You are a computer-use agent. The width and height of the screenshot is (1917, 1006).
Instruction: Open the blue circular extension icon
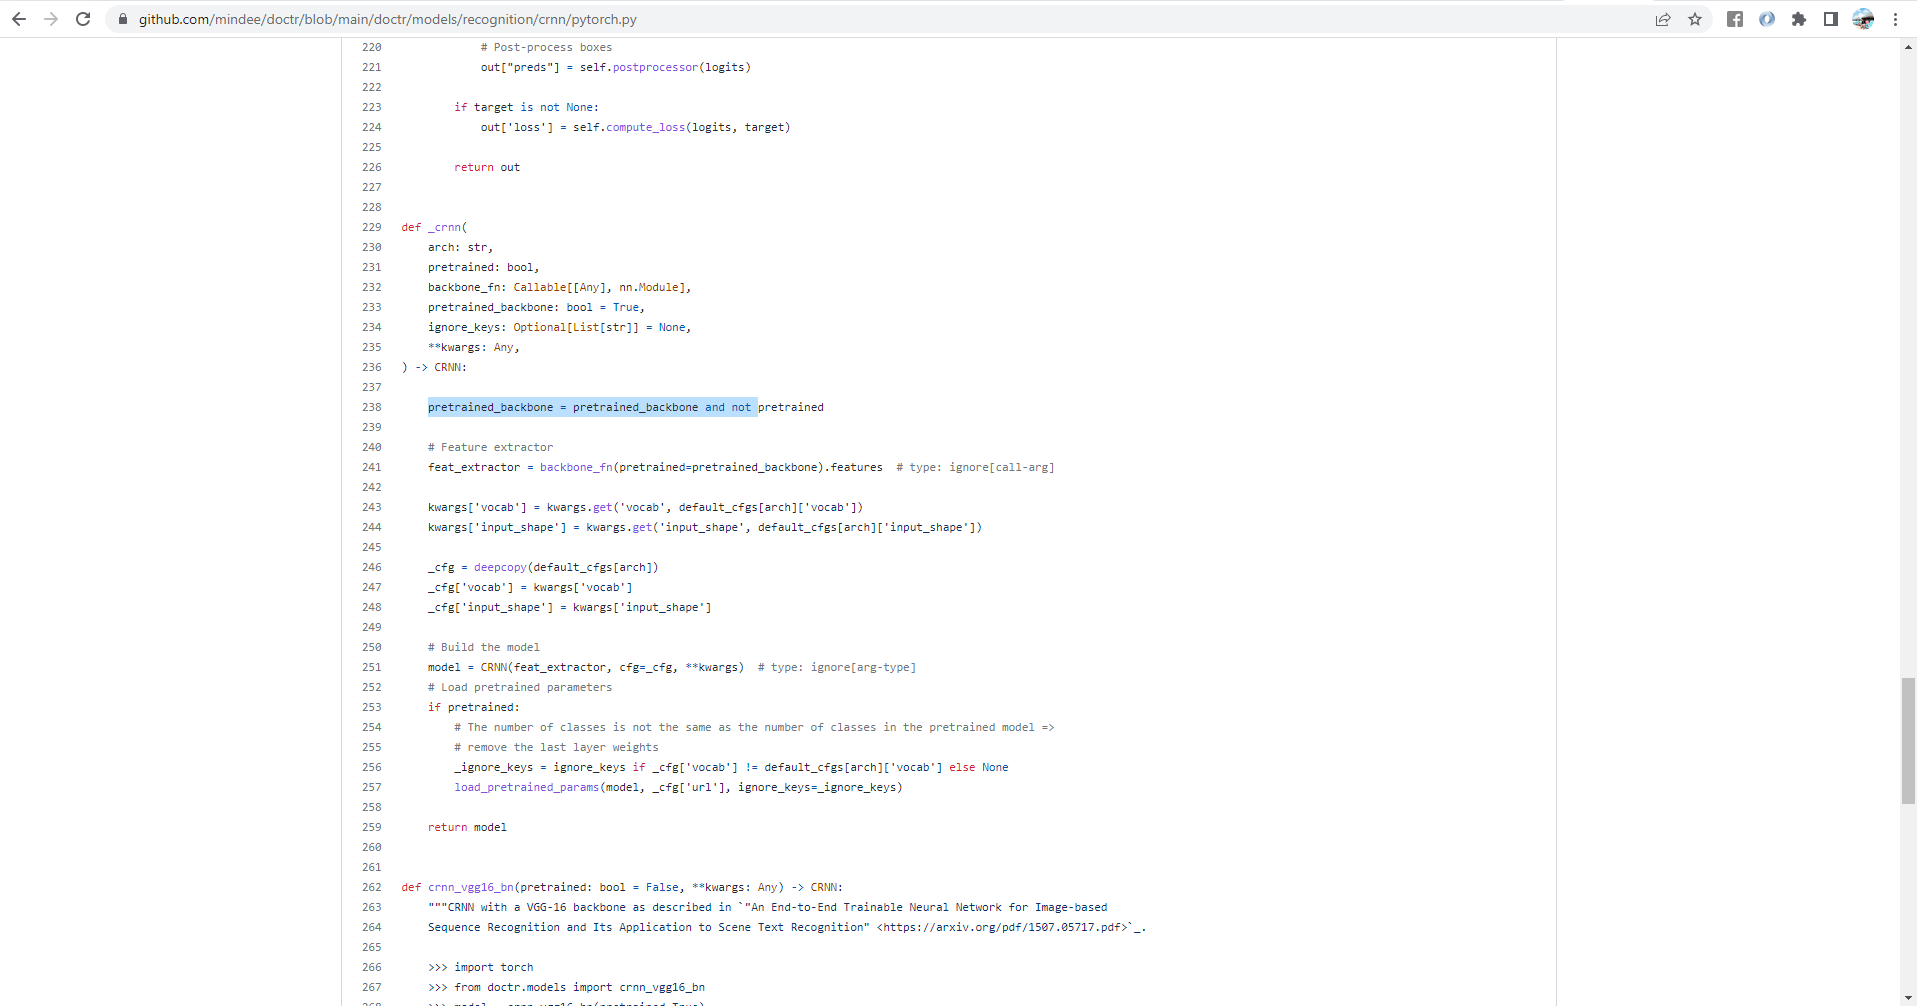1767,18
